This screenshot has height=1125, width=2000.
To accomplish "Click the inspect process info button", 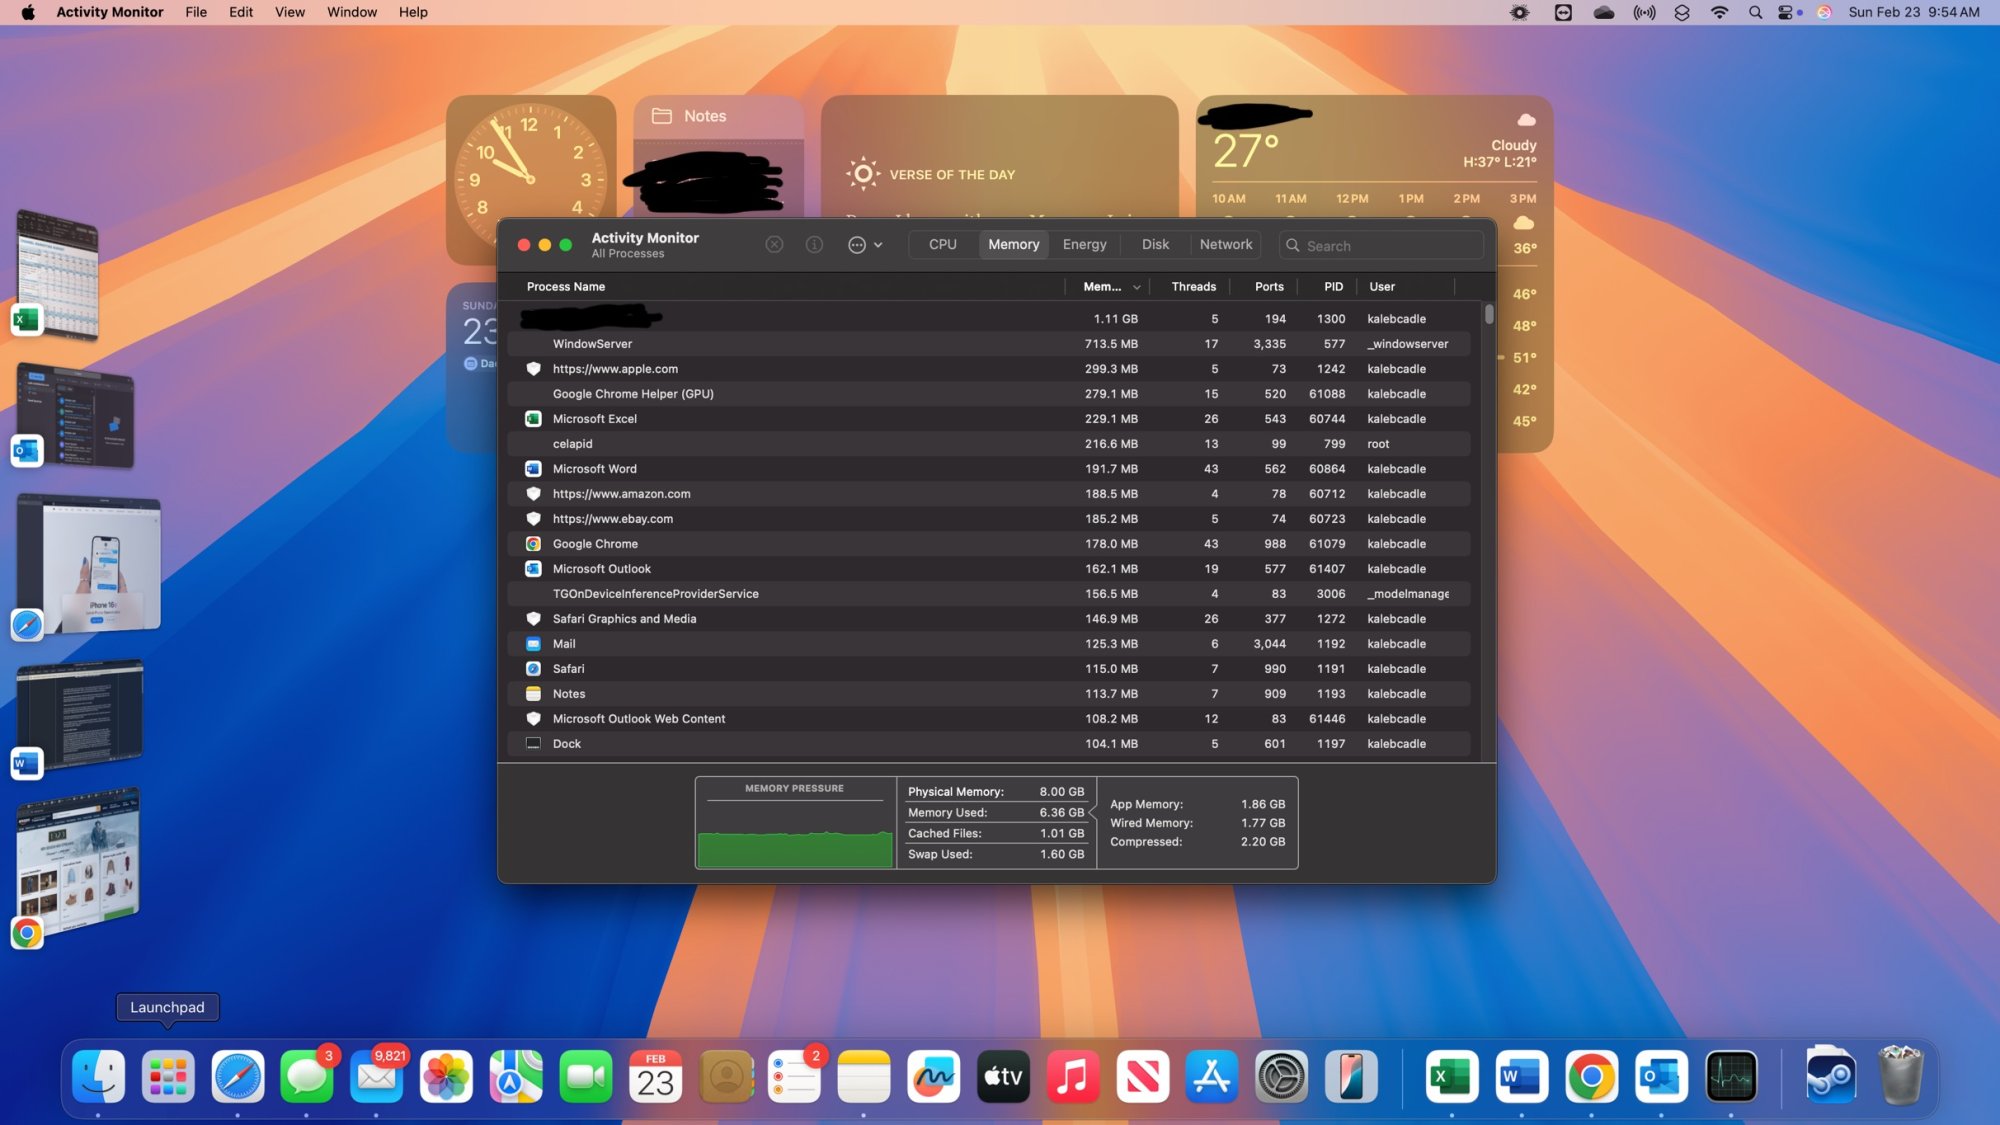I will pyautogui.click(x=813, y=245).
